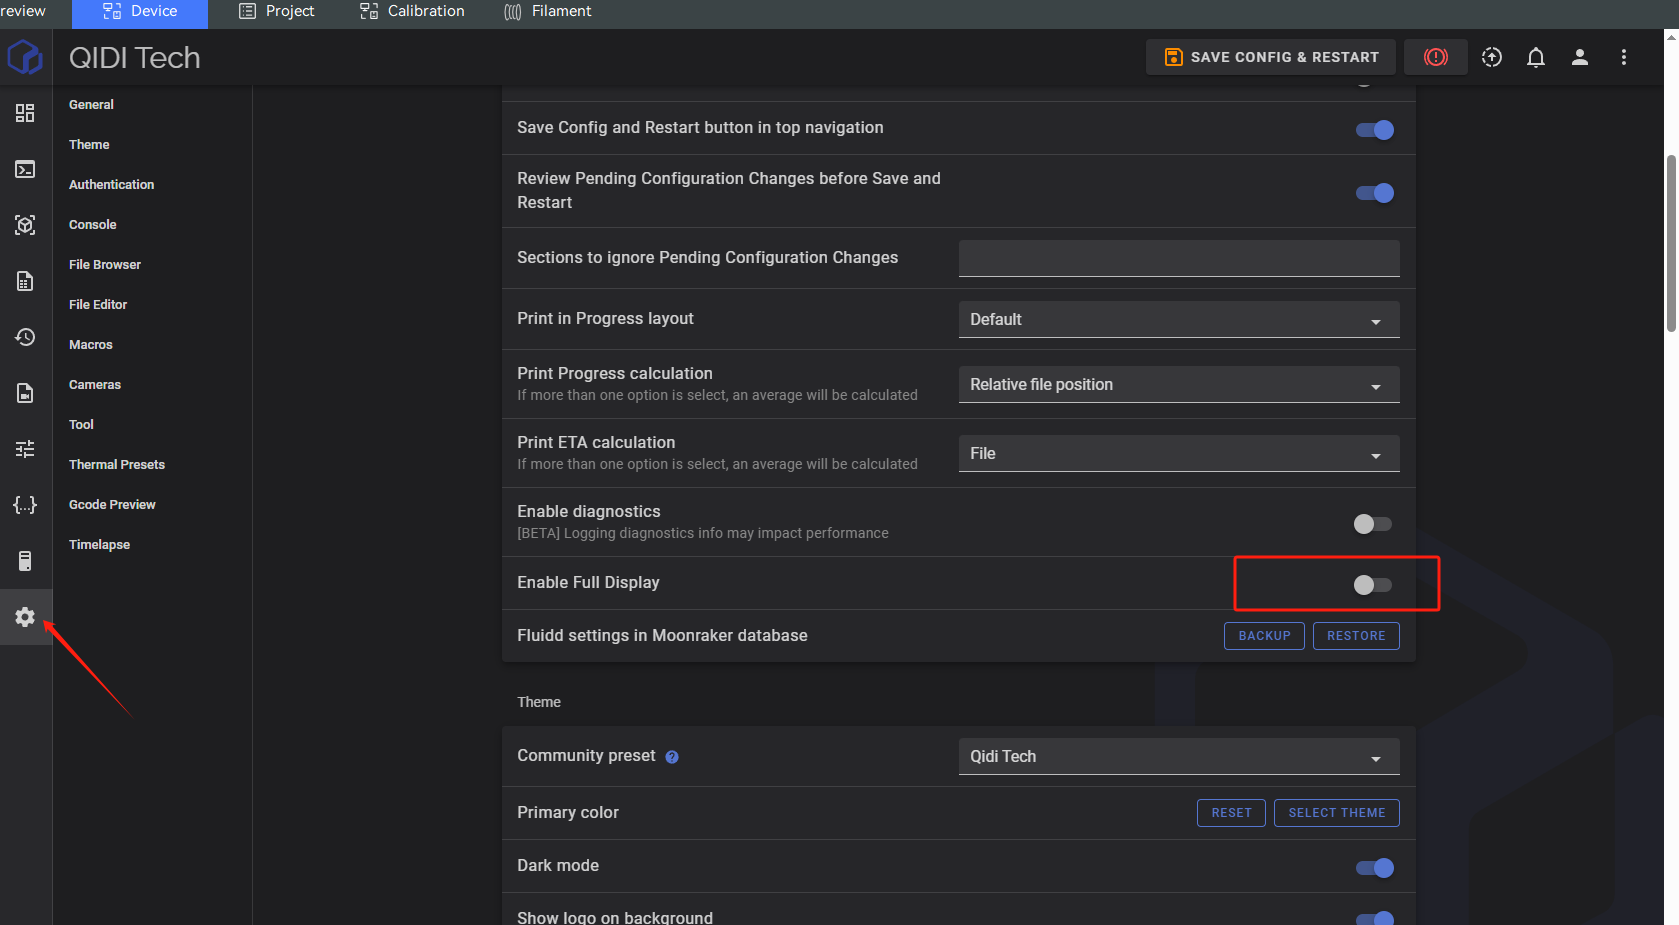Click the red emergency stop icon

1435,57
